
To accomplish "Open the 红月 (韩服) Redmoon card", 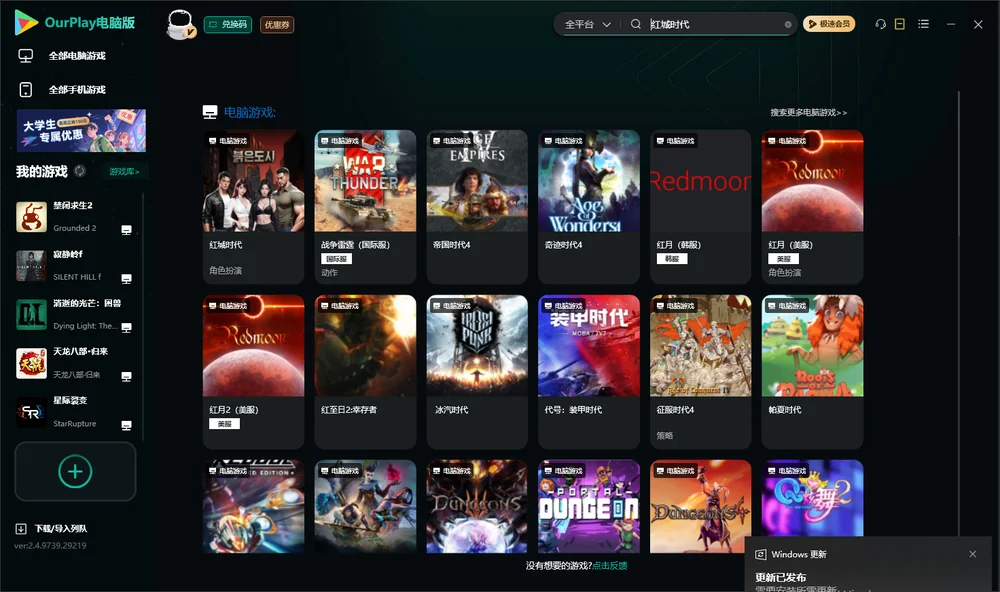I will pyautogui.click(x=700, y=207).
